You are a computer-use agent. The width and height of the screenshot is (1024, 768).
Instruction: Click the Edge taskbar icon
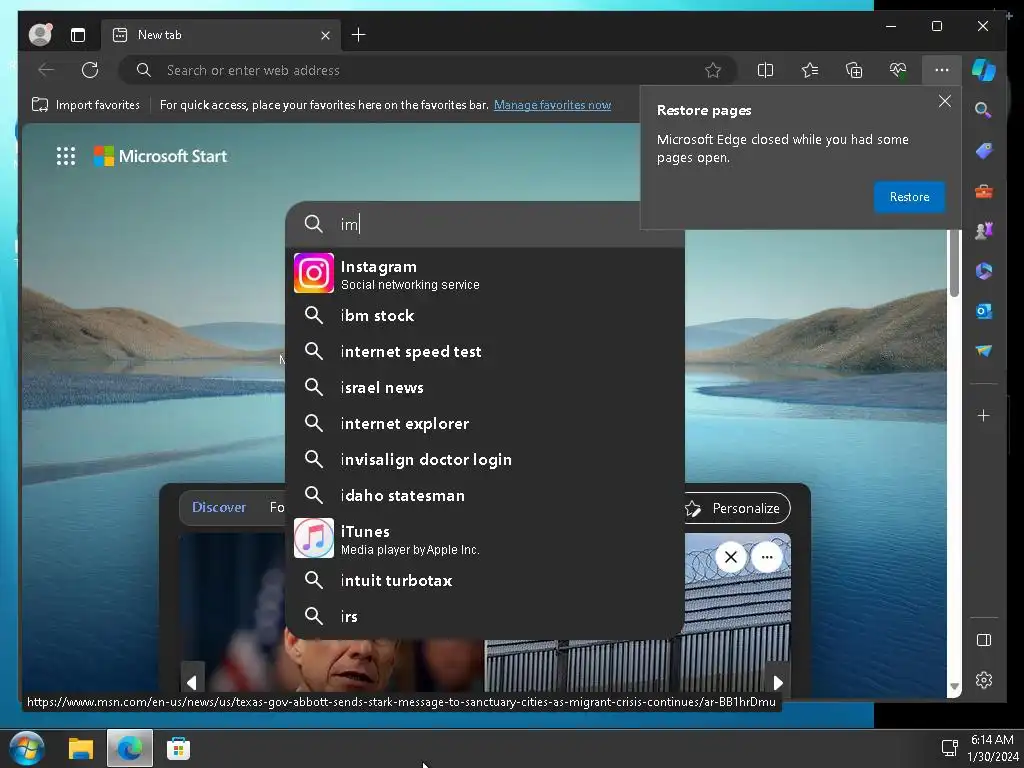pyautogui.click(x=130, y=748)
